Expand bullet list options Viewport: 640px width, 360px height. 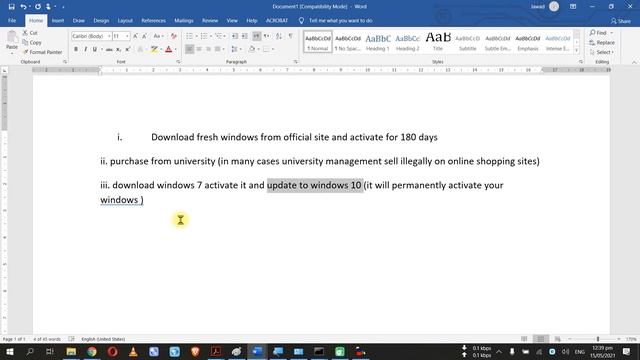coord(196,36)
